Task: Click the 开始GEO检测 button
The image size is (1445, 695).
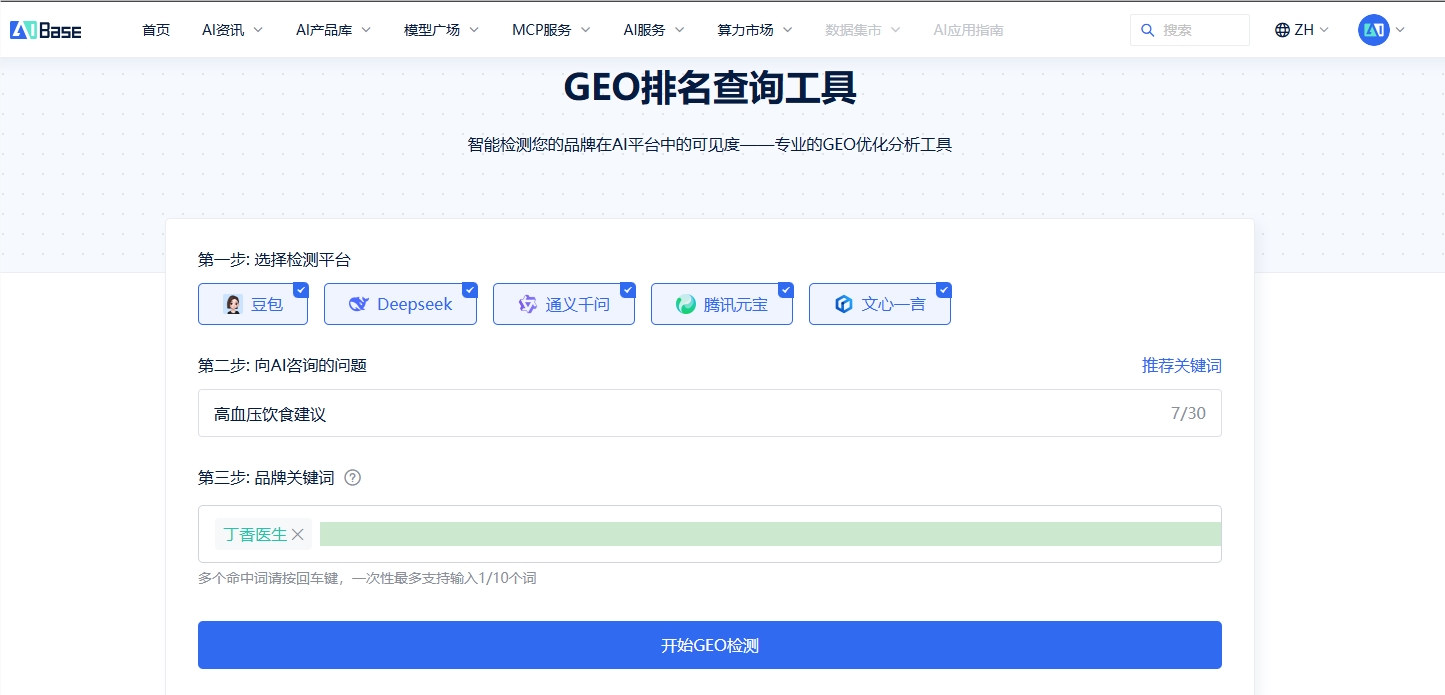Action: [x=710, y=645]
